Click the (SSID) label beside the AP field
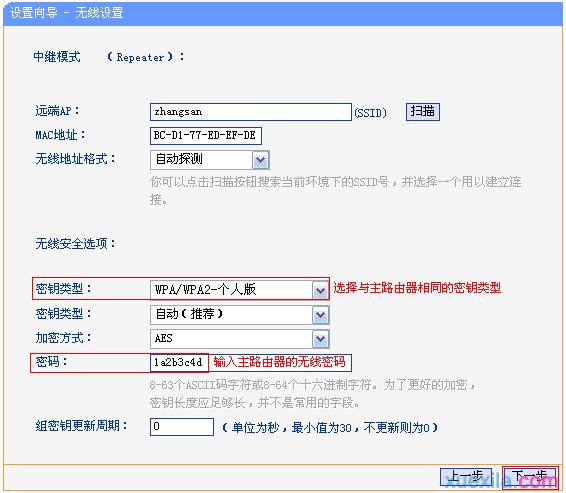 click(x=370, y=113)
